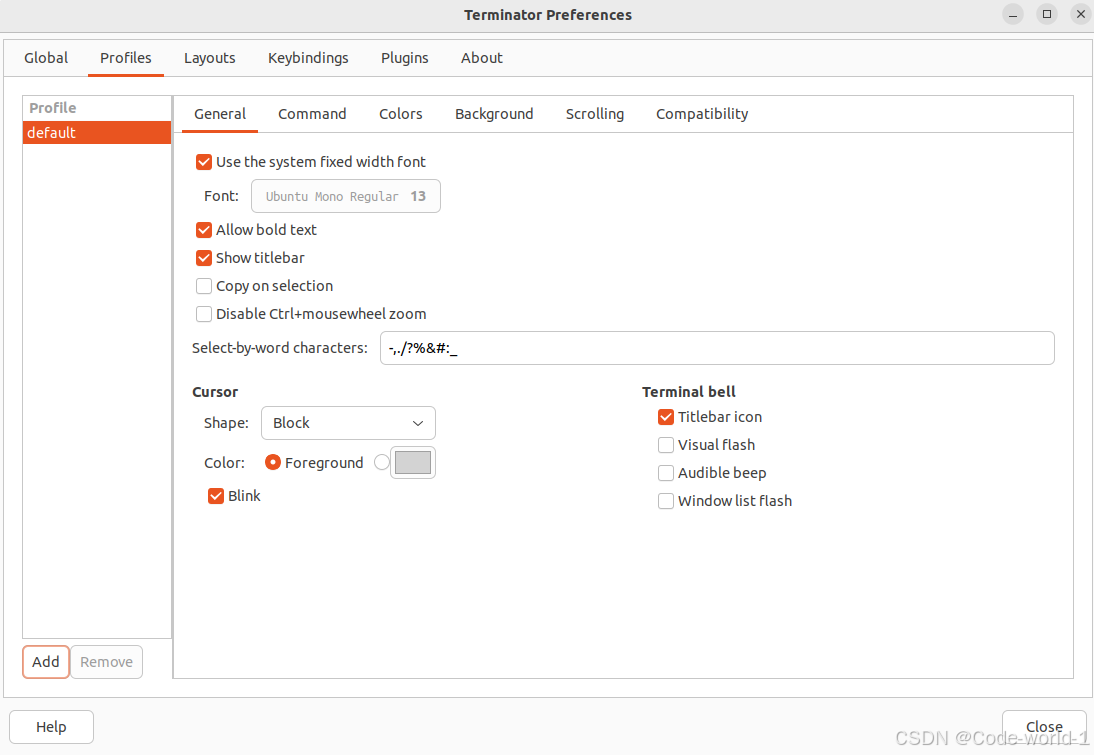
Task: Enable Audible beep terminal bell
Action: tap(666, 473)
